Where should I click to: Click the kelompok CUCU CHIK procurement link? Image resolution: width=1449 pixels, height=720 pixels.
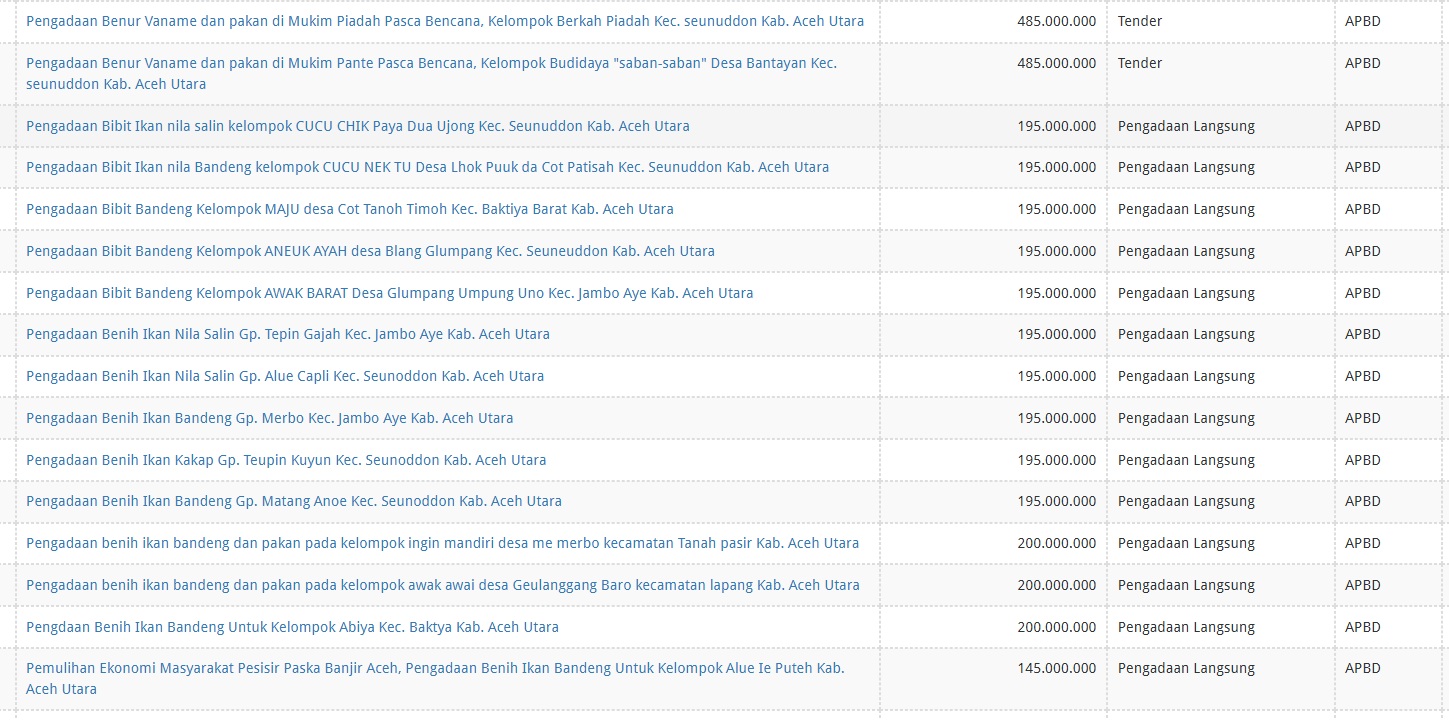click(358, 126)
